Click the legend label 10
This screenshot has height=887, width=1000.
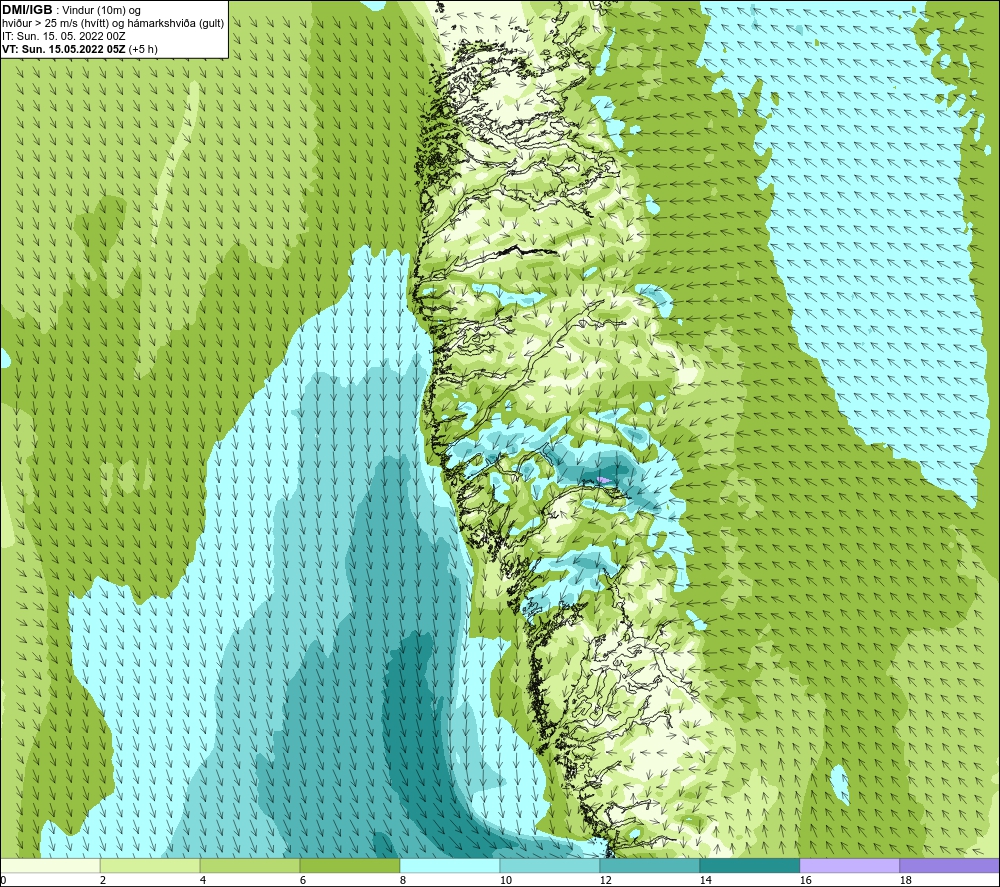pyautogui.click(x=505, y=880)
